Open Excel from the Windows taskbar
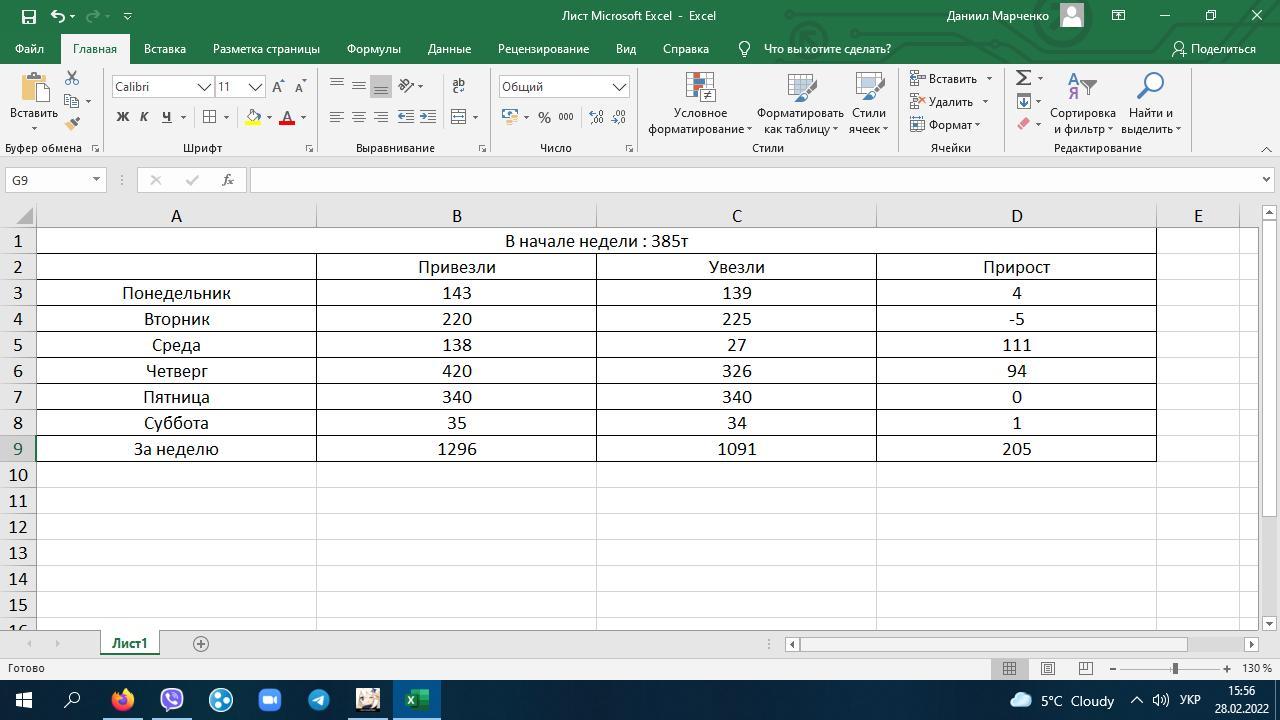This screenshot has width=1280, height=720. click(417, 700)
